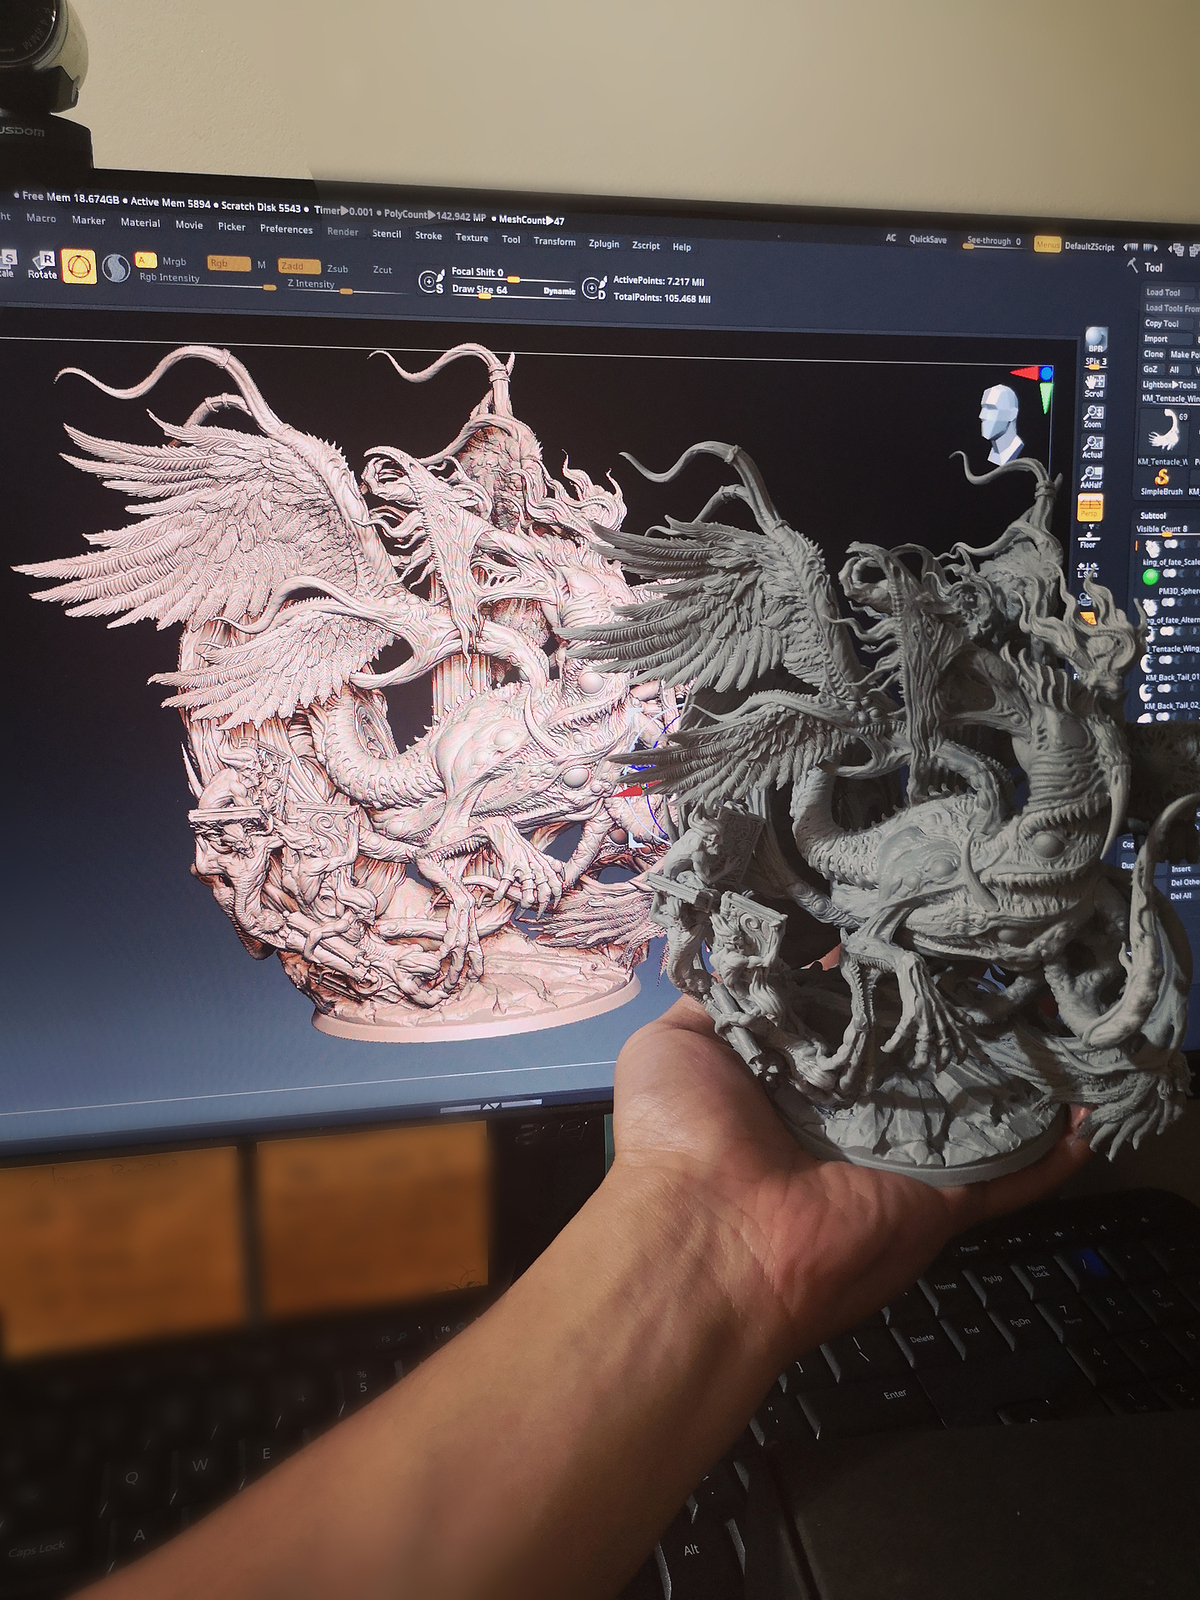This screenshot has height=1600, width=1200.
Task: Click the GoZ button
Action: 1151,369
